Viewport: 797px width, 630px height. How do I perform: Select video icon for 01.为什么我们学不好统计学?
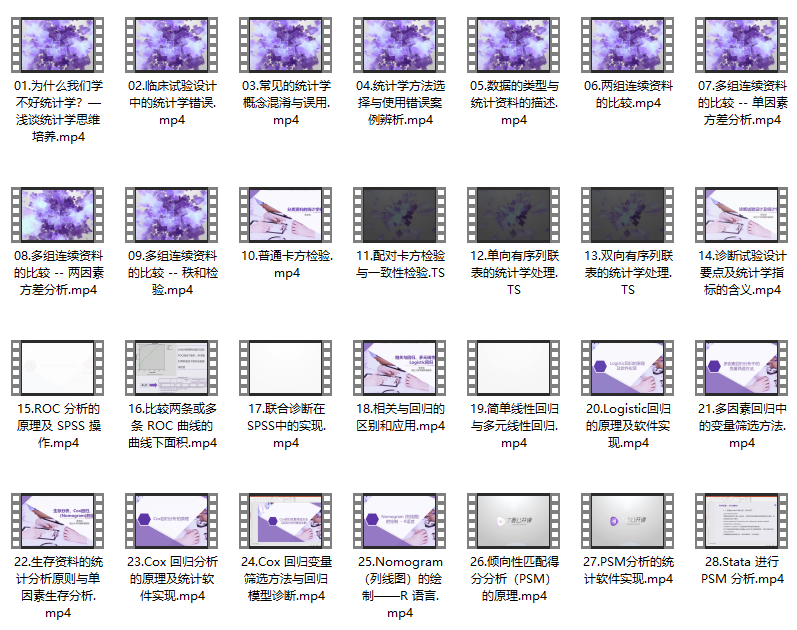(57, 45)
